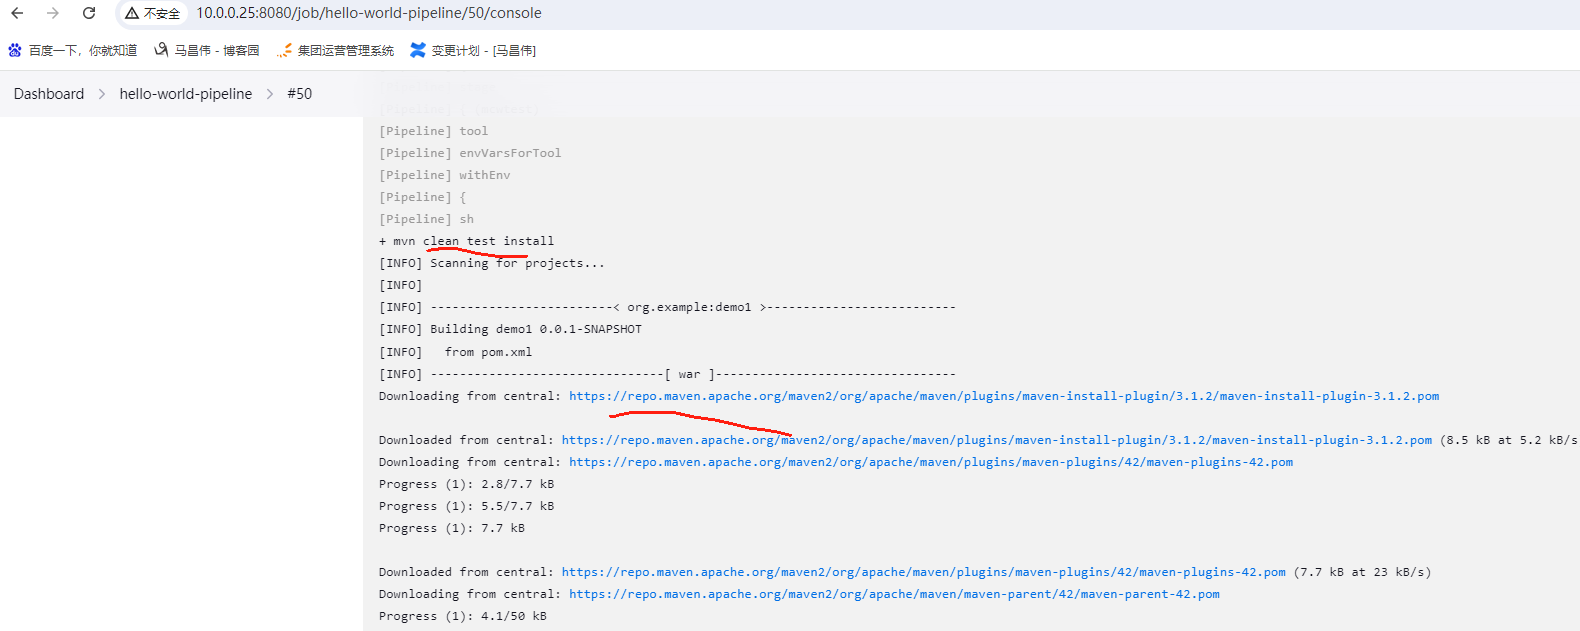Viewport: 1580px width, 631px height.
Task: Click the 集团运营管理系统 bookmark favicon
Action: (x=285, y=50)
